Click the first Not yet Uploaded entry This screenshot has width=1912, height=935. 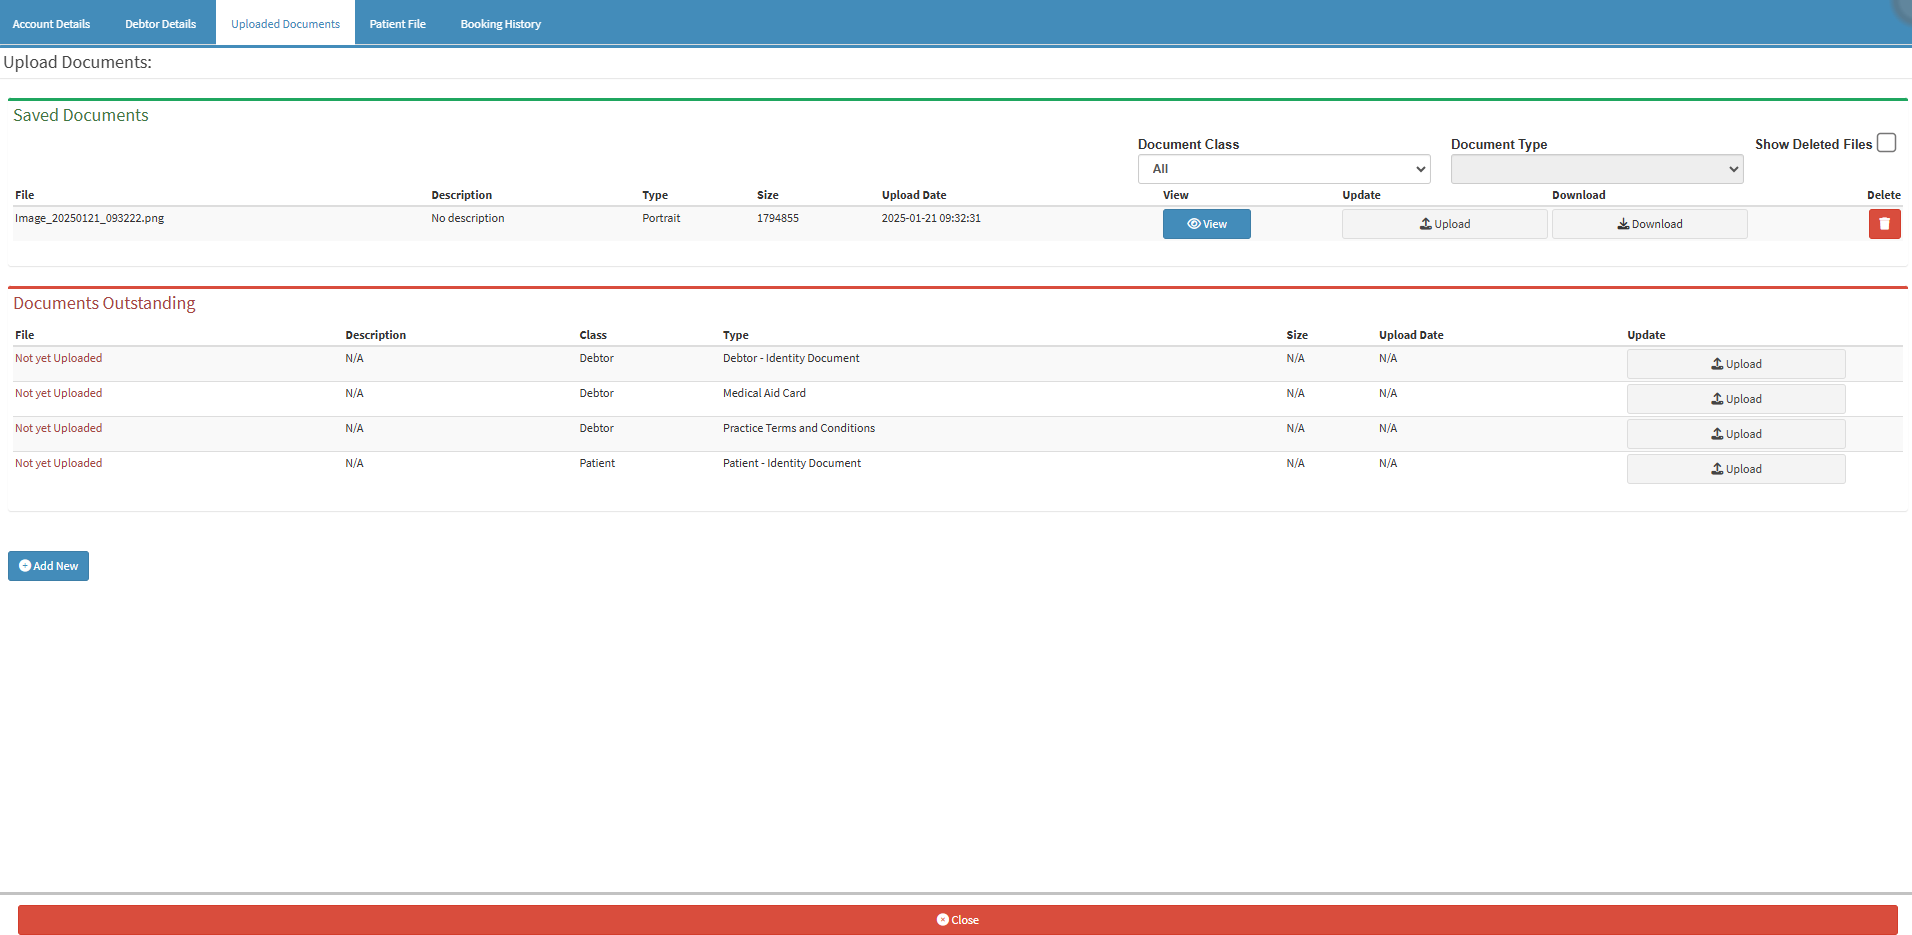pos(58,358)
